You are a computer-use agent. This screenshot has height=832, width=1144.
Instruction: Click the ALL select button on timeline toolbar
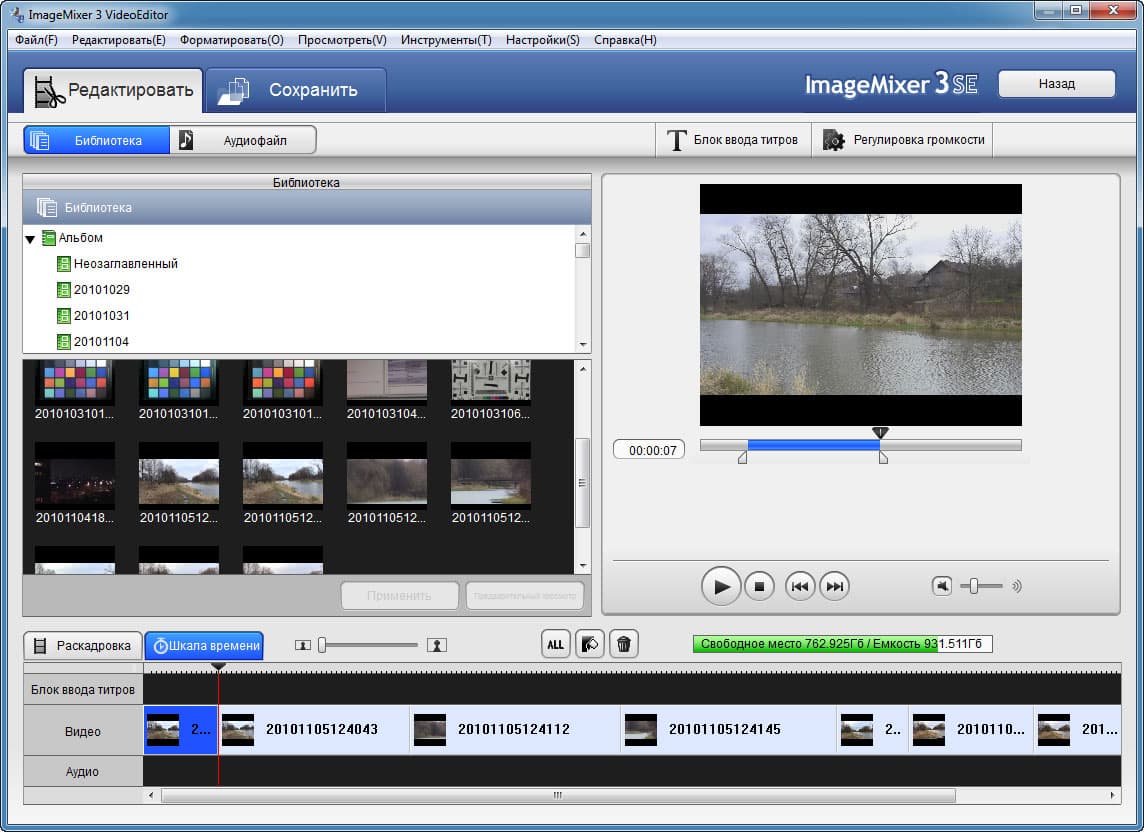tap(555, 644)
